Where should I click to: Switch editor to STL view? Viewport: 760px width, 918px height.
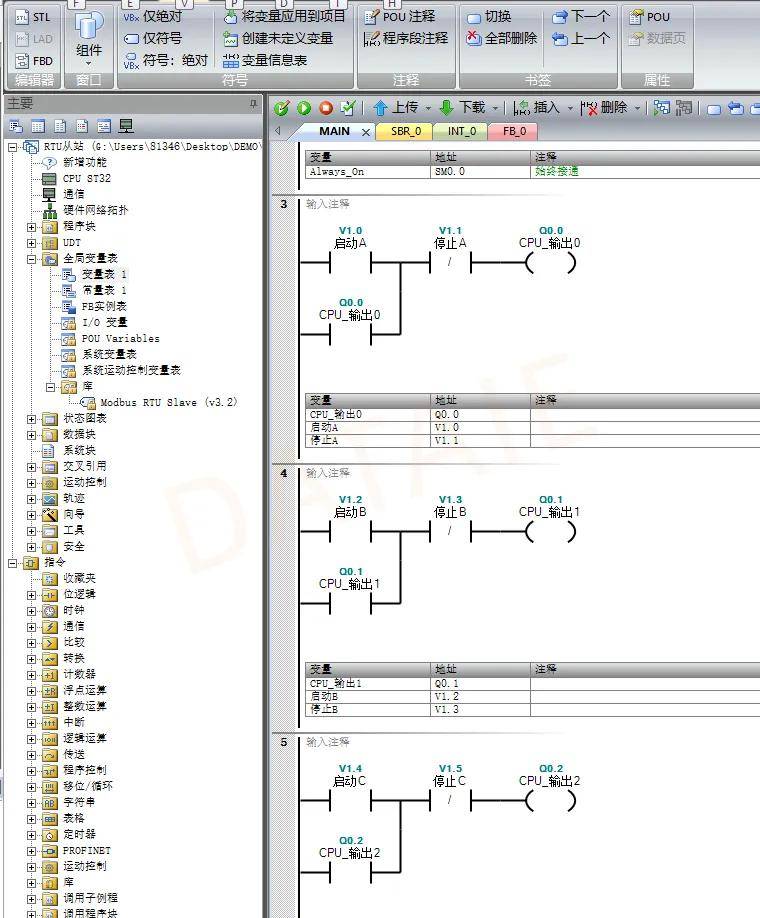pos(33,17)
